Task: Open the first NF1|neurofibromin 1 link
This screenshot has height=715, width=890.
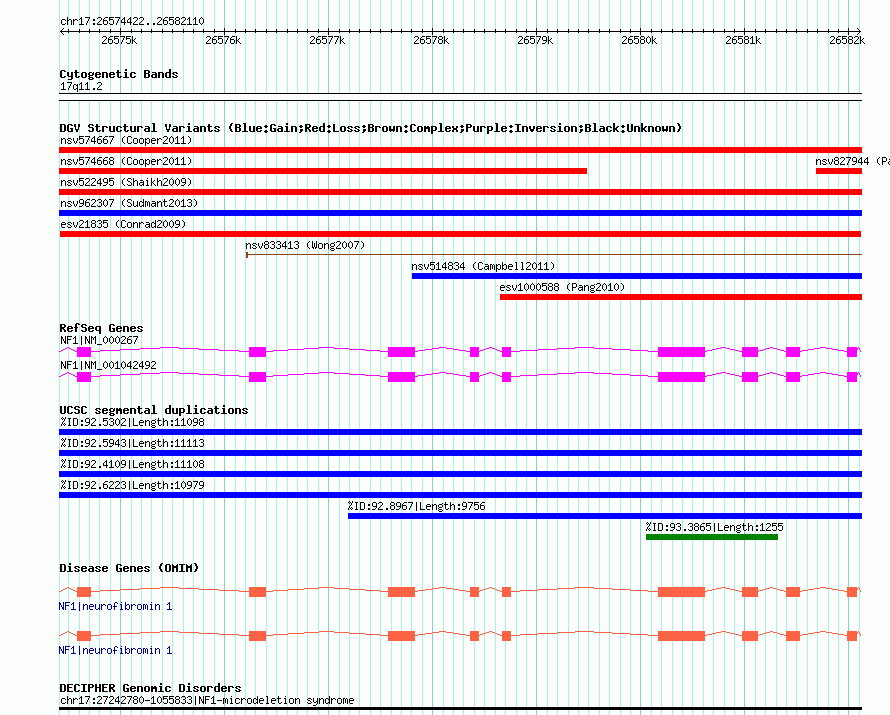Action: tap(115, 607)
